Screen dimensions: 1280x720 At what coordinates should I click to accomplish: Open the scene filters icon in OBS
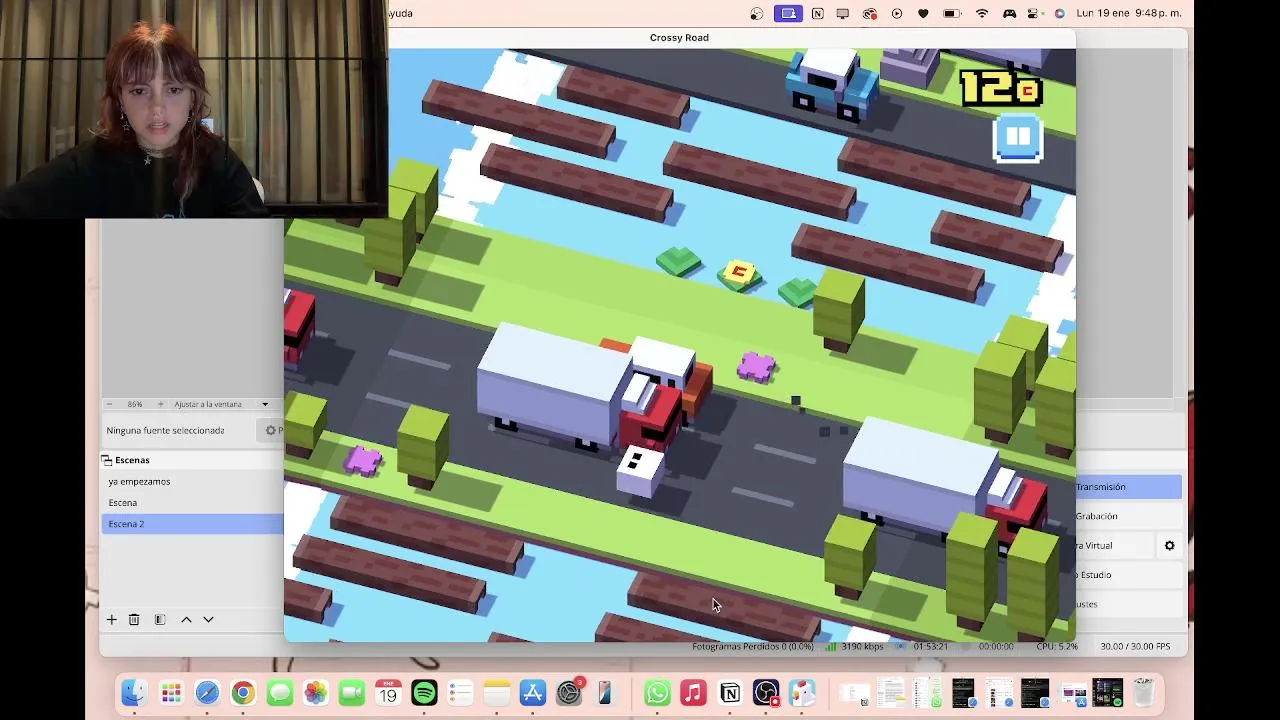point(160,620)
